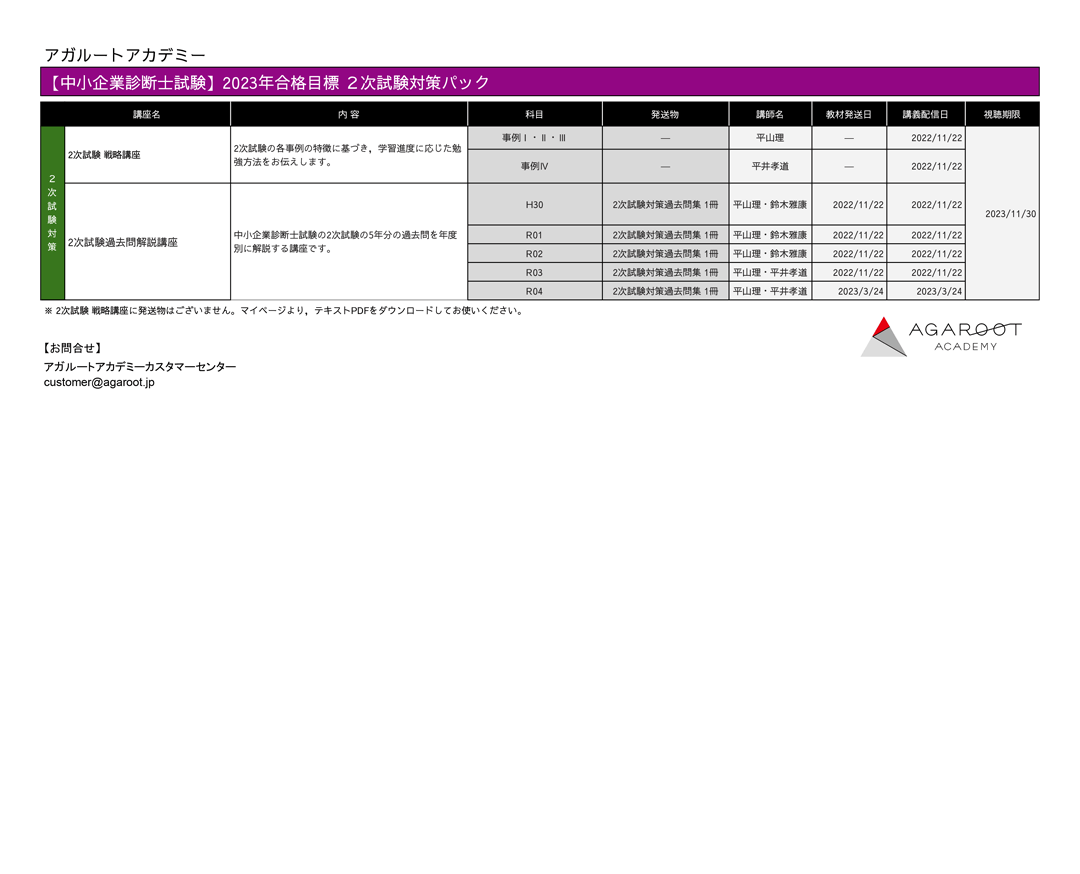Screen dimensions: 1080x874
Task: Select the 2023/11/30 viewing deadline cell
Action: click(x=1001, y=214)
